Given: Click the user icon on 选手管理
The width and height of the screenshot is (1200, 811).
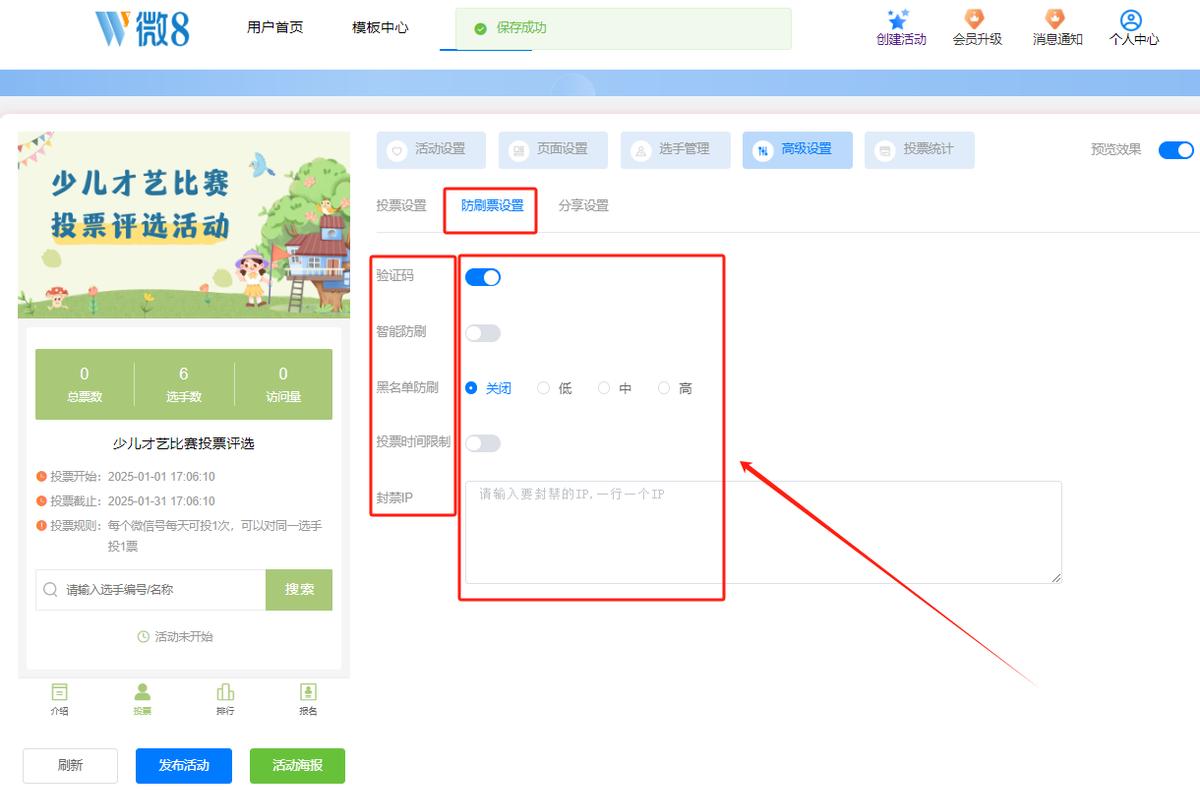Looking at the screenshot, I should click(x=641, y=151).
